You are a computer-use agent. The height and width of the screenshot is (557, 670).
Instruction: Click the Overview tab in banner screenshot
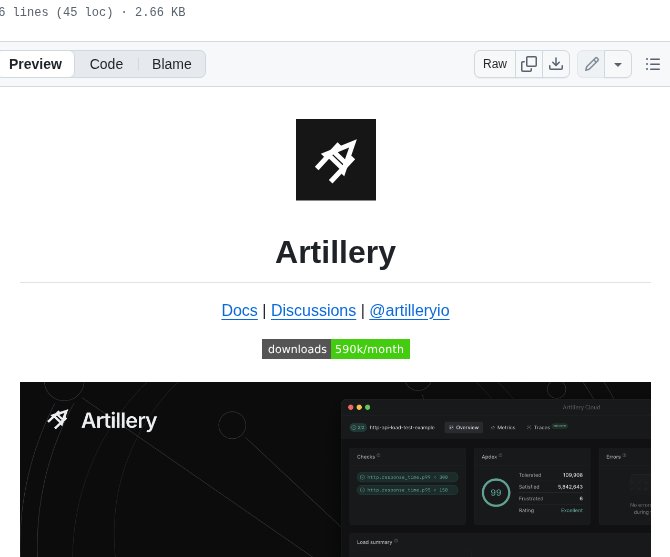(x=464, y=427)
